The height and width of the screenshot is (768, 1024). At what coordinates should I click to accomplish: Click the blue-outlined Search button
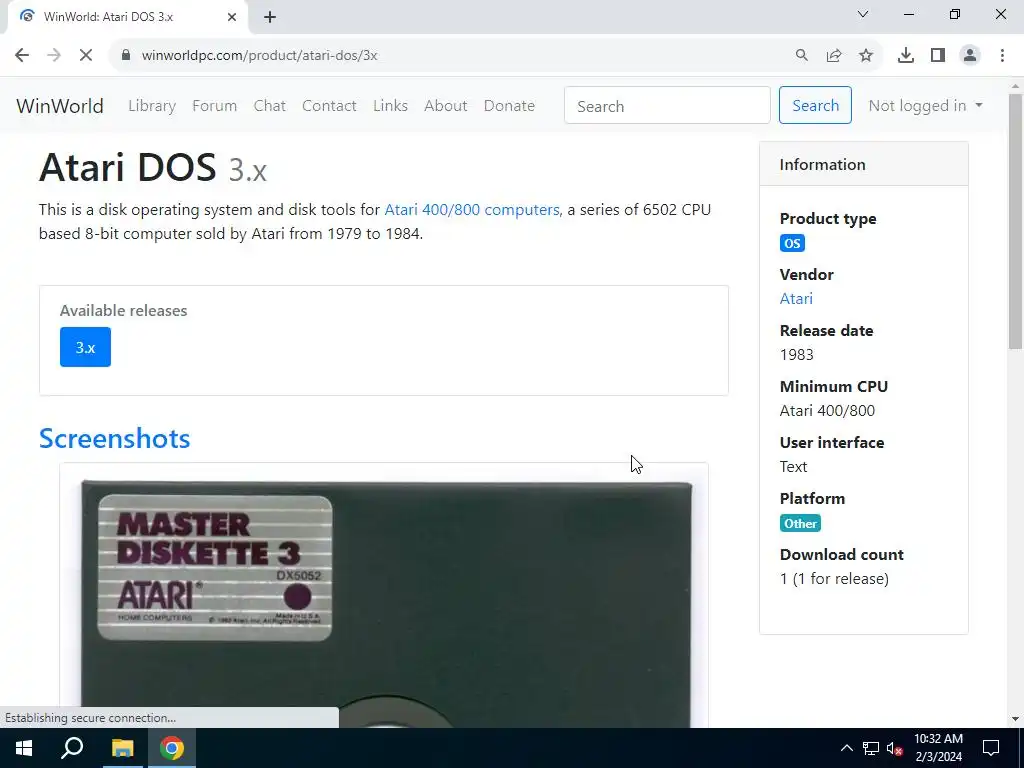point(815,105)
